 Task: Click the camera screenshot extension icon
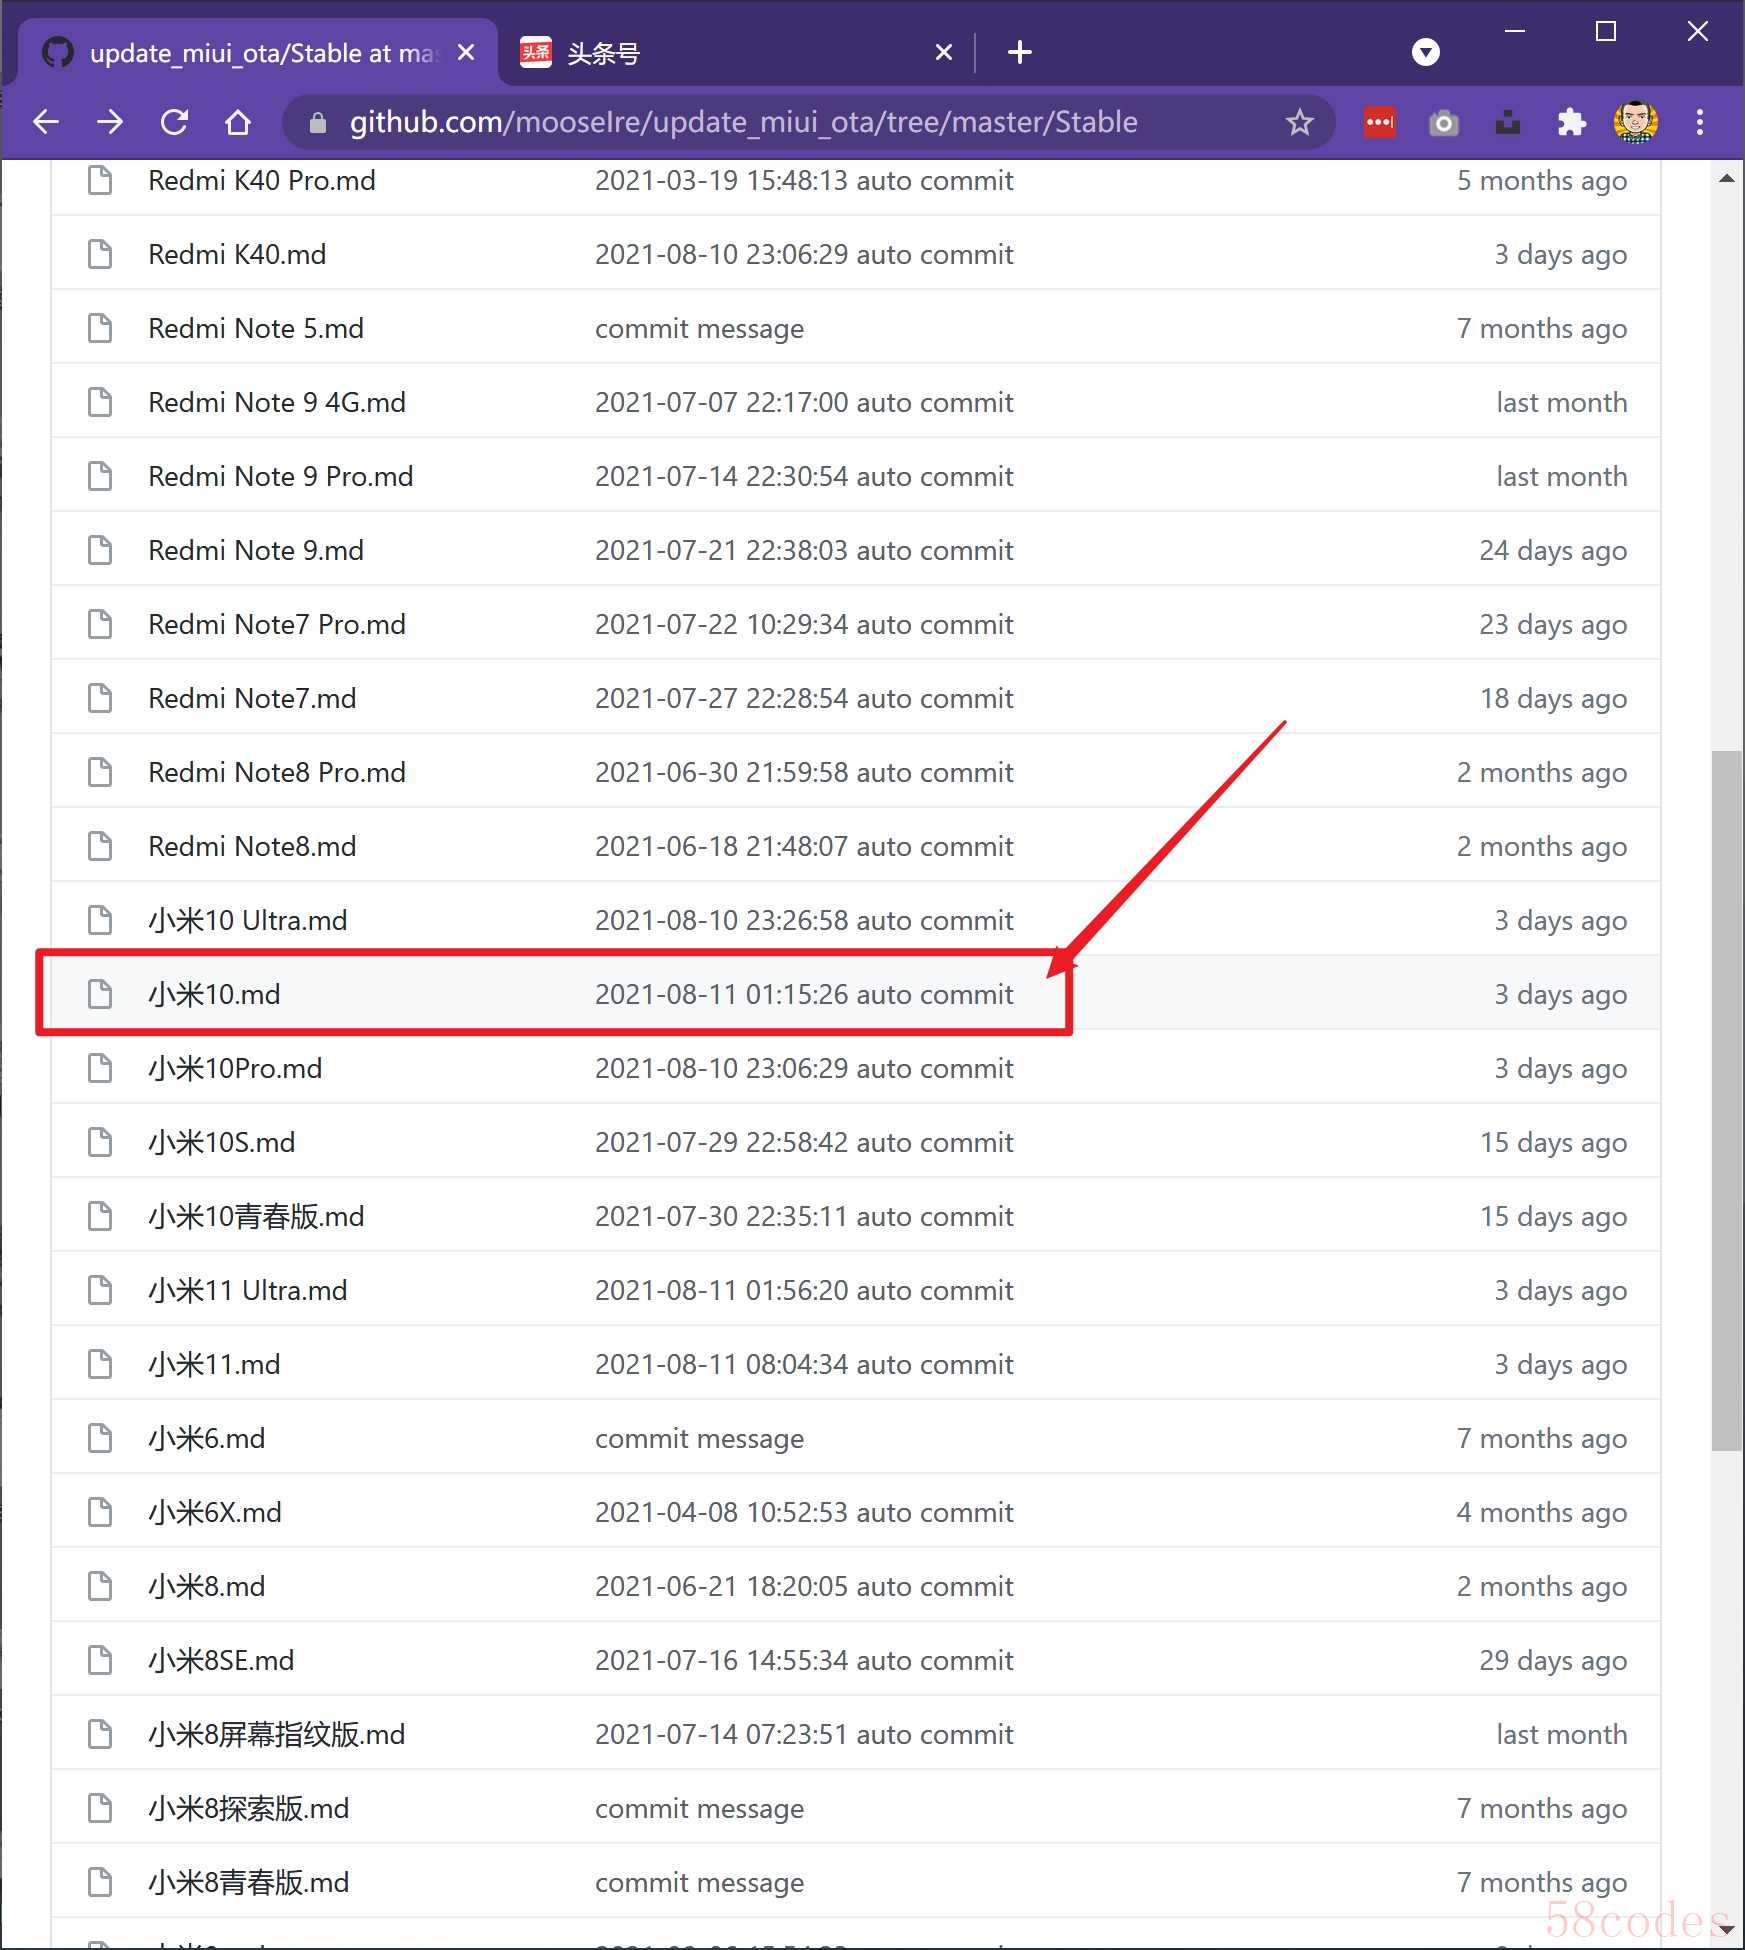coord(1443,123)
